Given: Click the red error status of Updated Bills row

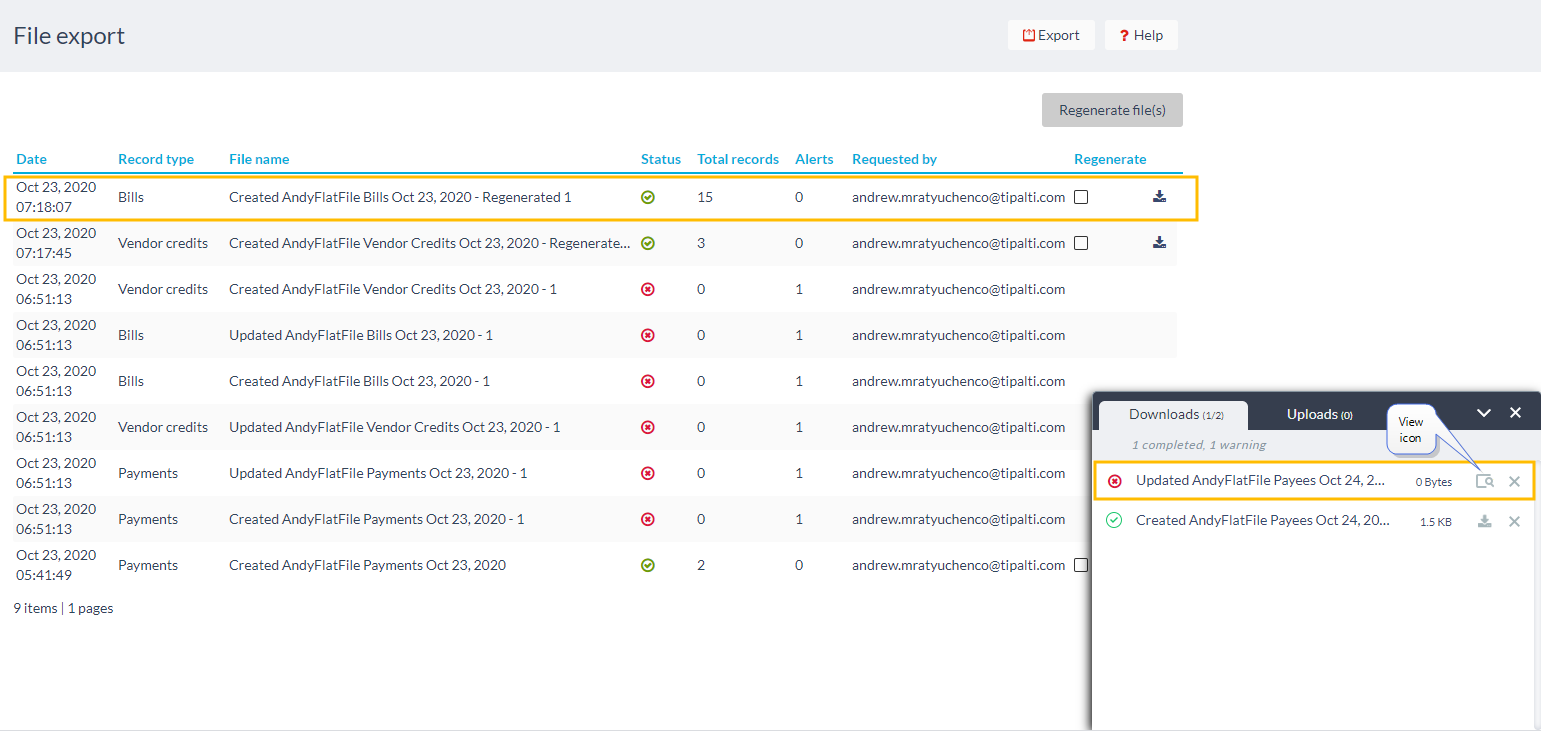Looking at the screenshot, I should [x=647, y=335].
